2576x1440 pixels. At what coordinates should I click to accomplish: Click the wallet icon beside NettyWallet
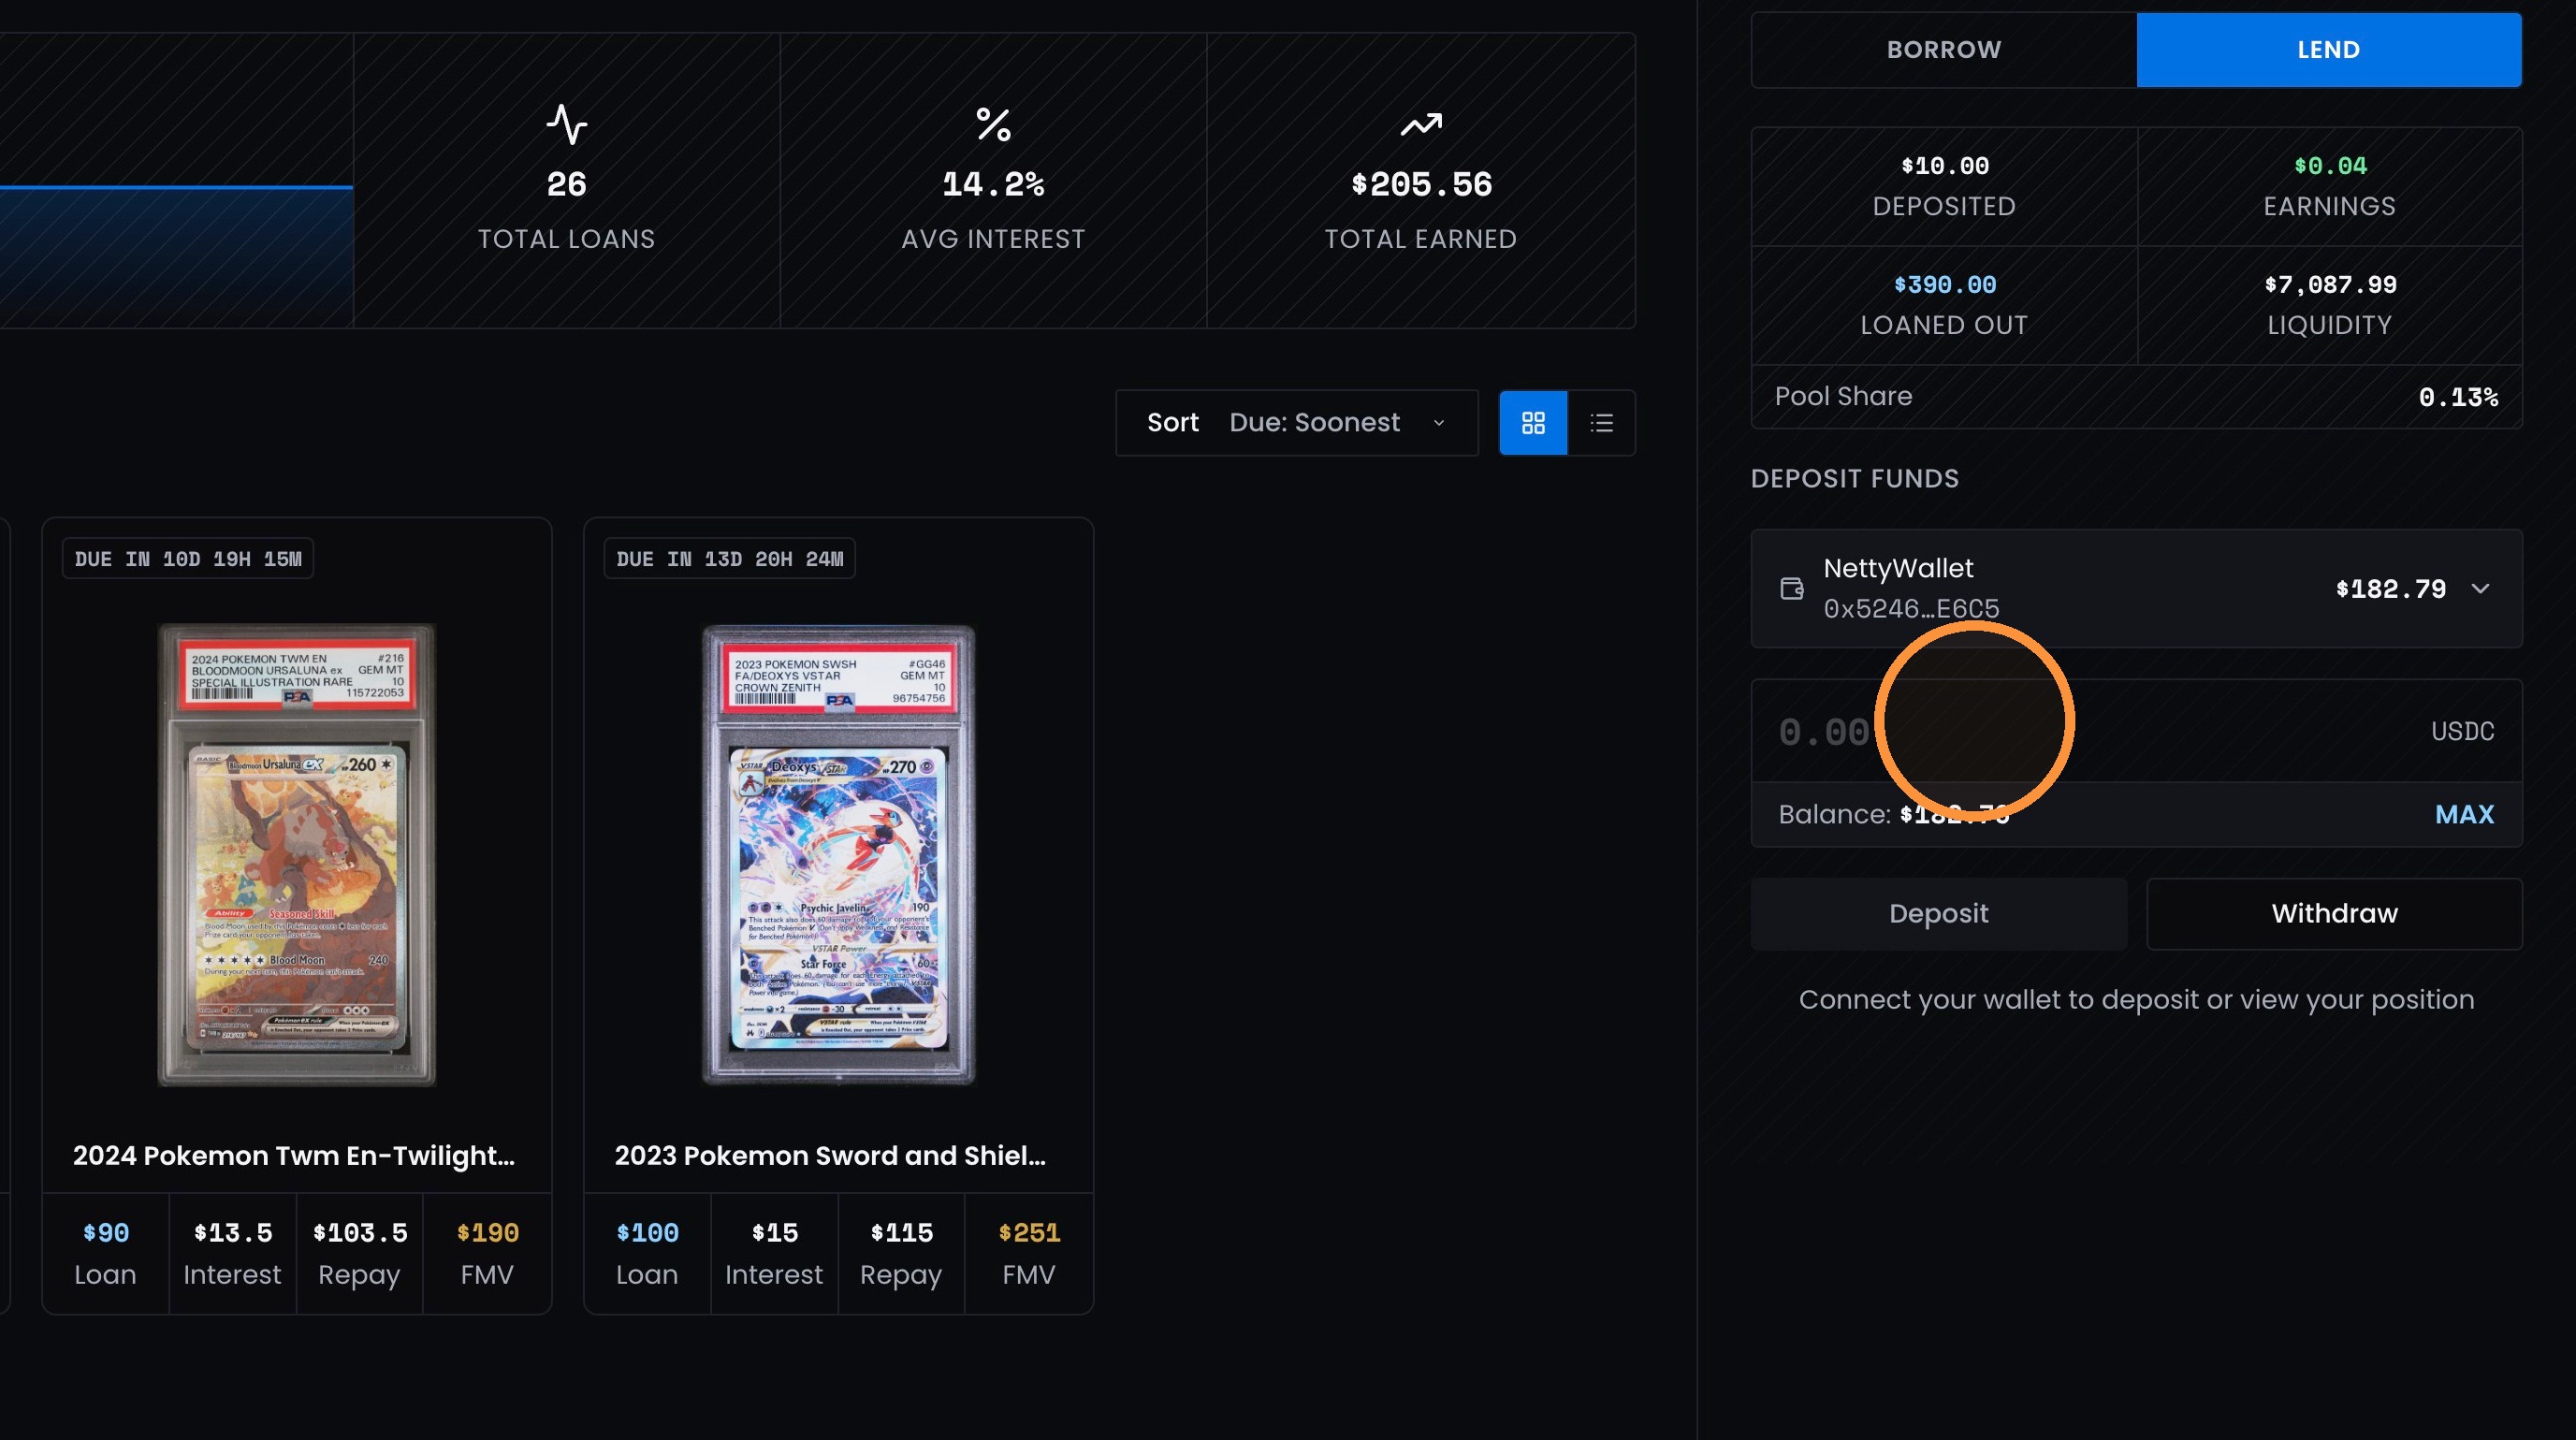click(x=1792, y=589)
